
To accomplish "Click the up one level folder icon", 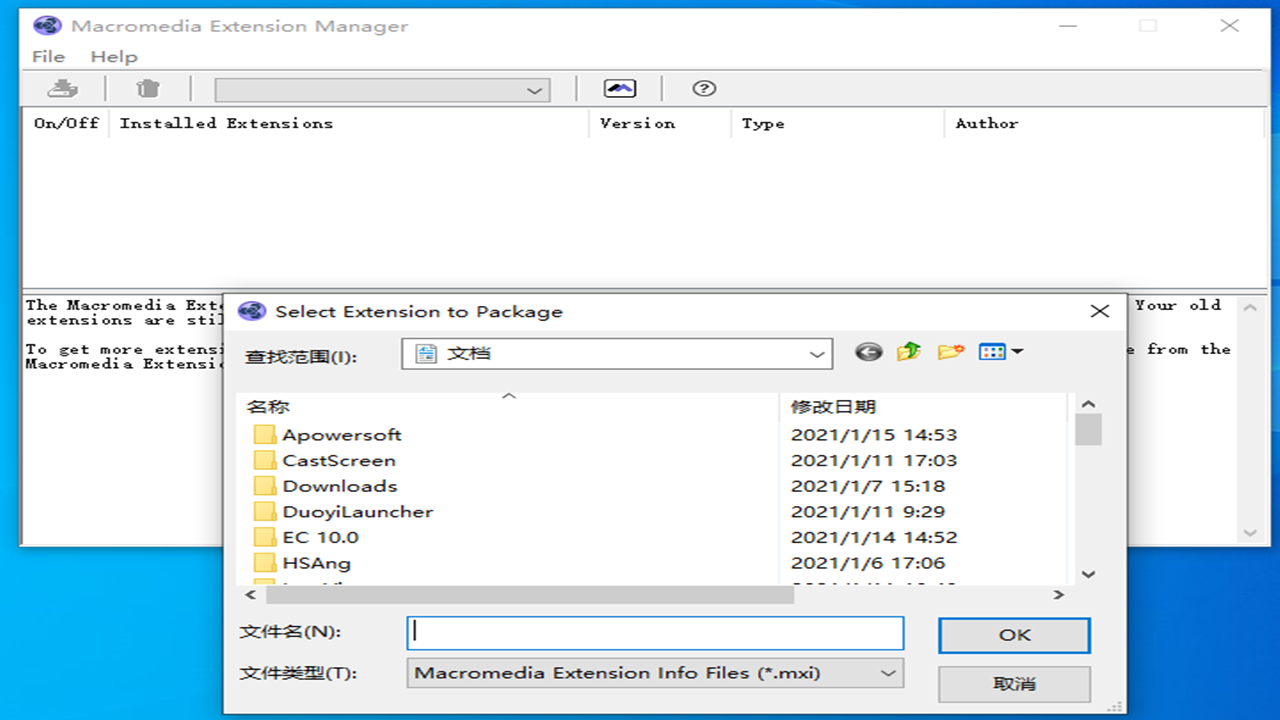I will 909,352.
